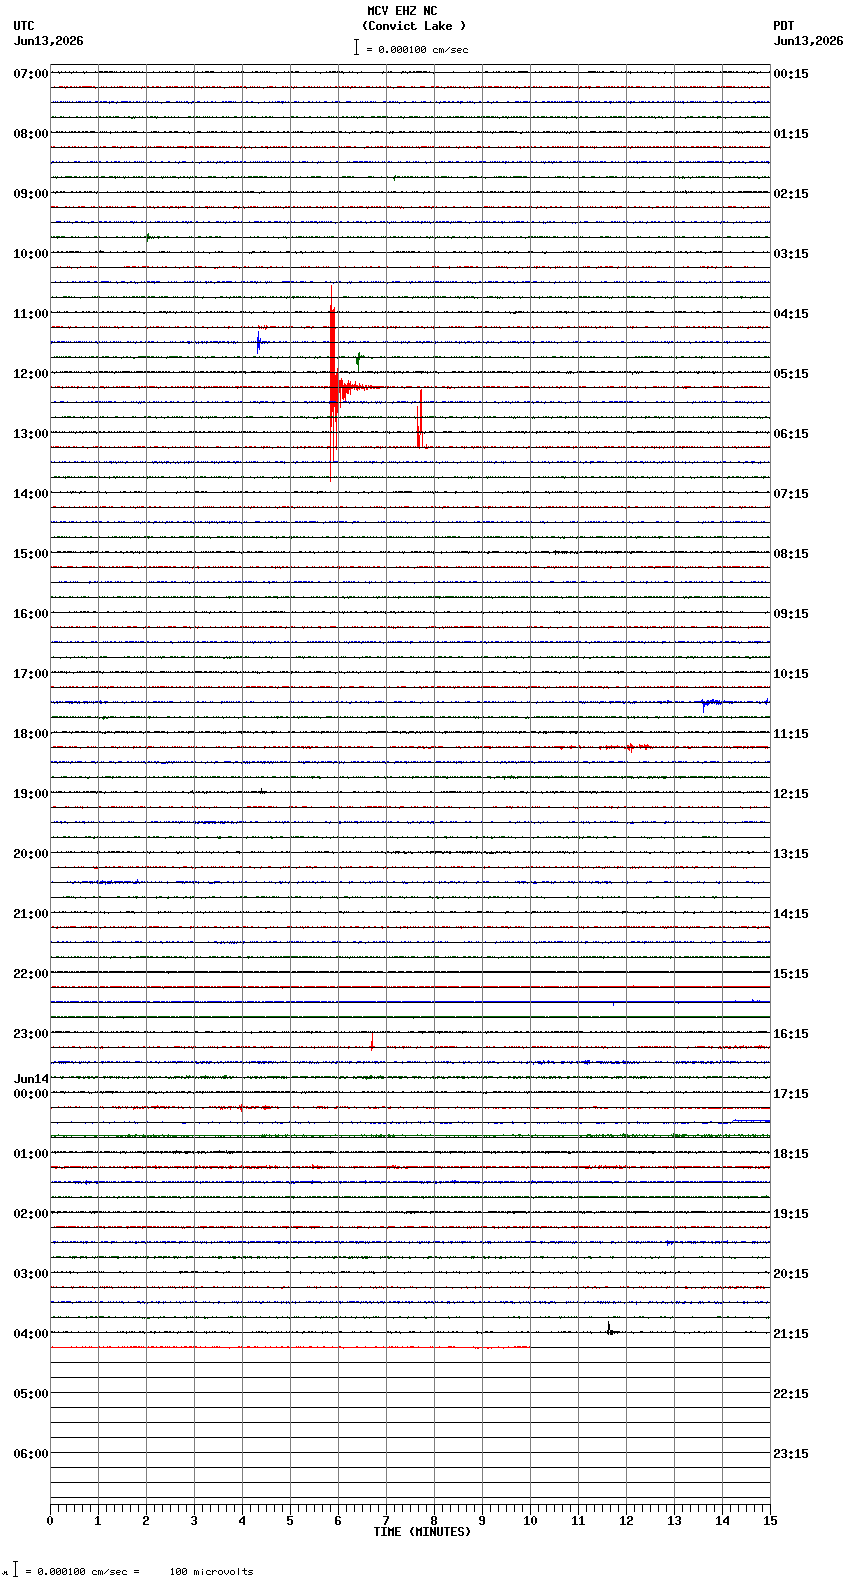This screenshot has height=1584, width=850.
Task: Select the 11:15 PDT row label
Action: click(791, 734)
